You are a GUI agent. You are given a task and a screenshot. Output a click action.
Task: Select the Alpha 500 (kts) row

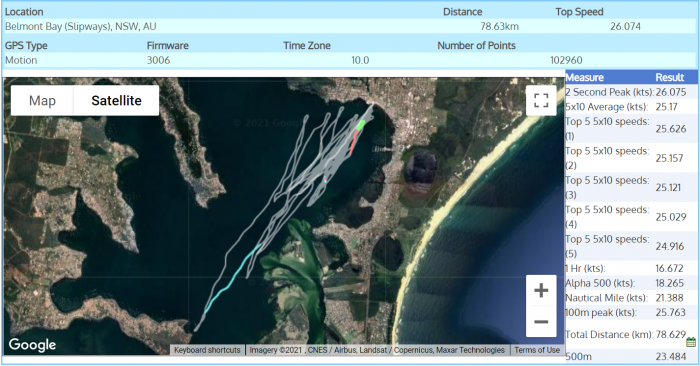point(631,283)
